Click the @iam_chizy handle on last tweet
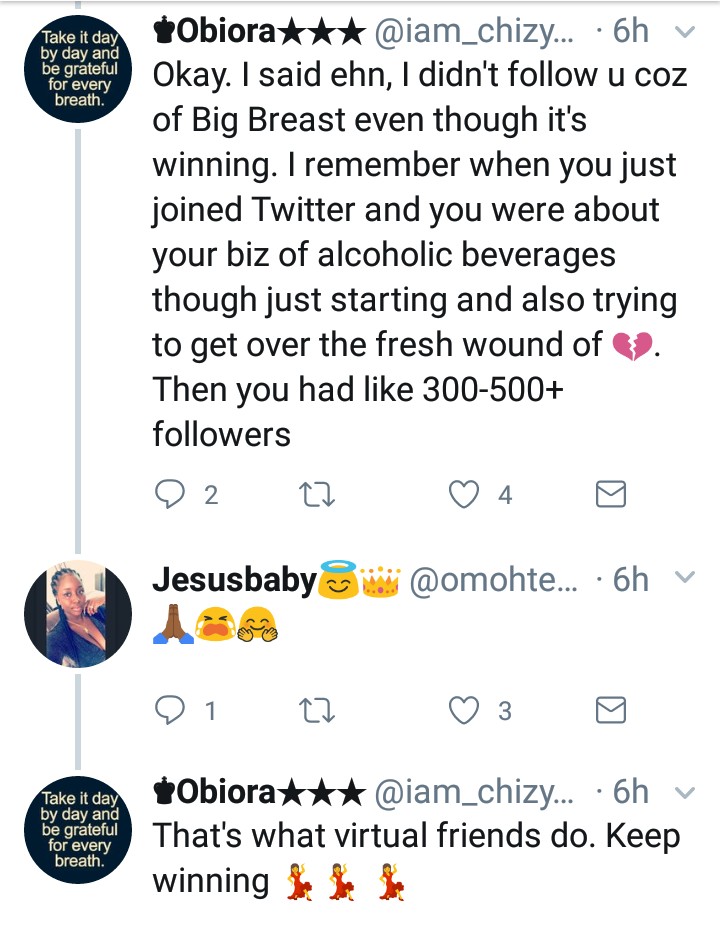Viewport: 720px width, 941px height. pyautogui.click(x=476, y=793)
